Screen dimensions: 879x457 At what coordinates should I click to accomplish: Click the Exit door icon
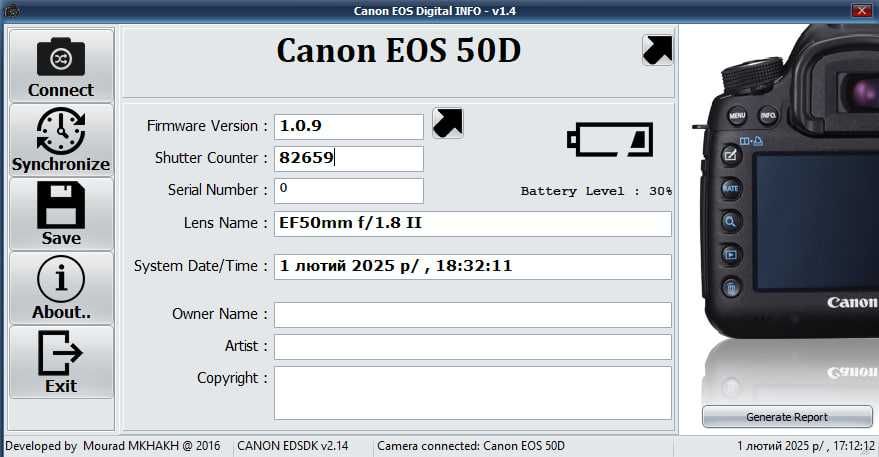click(x=61, y=353)
